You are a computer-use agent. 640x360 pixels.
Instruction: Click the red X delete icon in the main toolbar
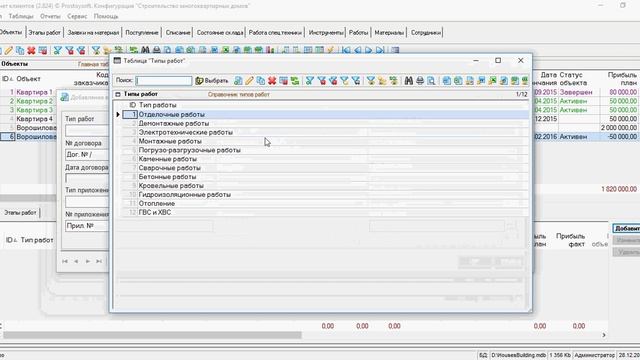point(31,50)
